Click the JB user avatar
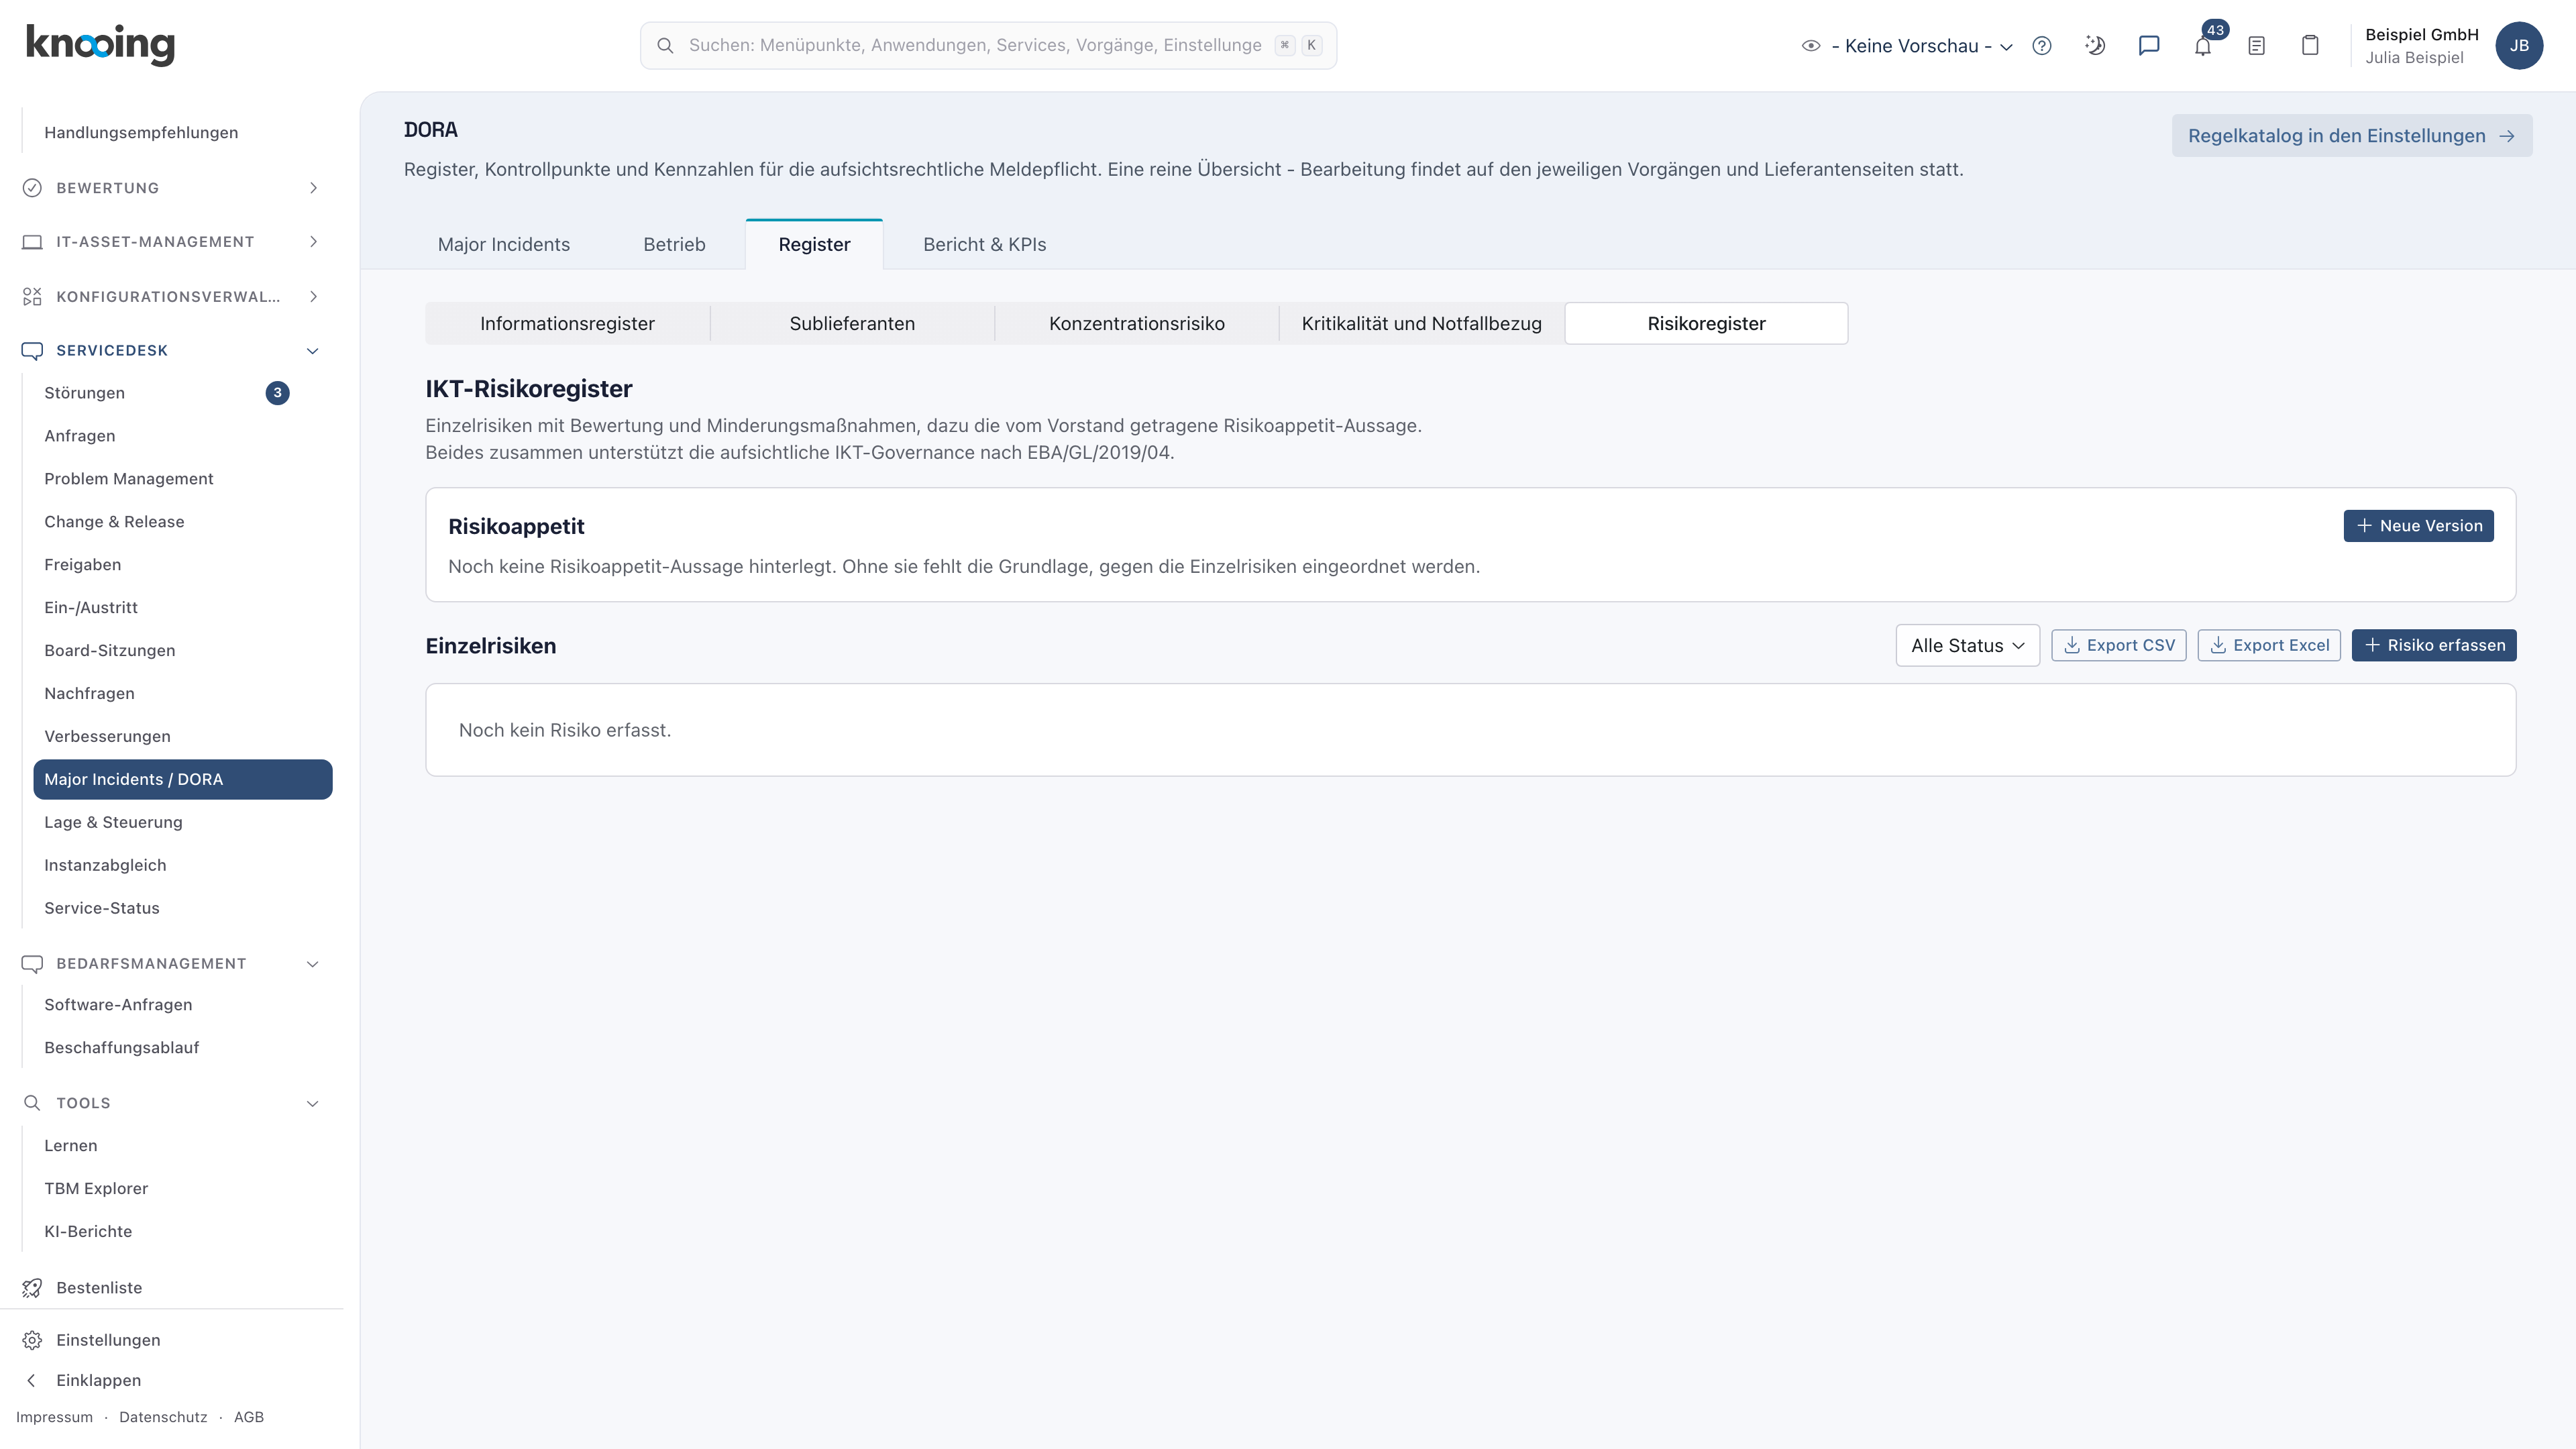2576x1449 pixels. (2519, 46)
